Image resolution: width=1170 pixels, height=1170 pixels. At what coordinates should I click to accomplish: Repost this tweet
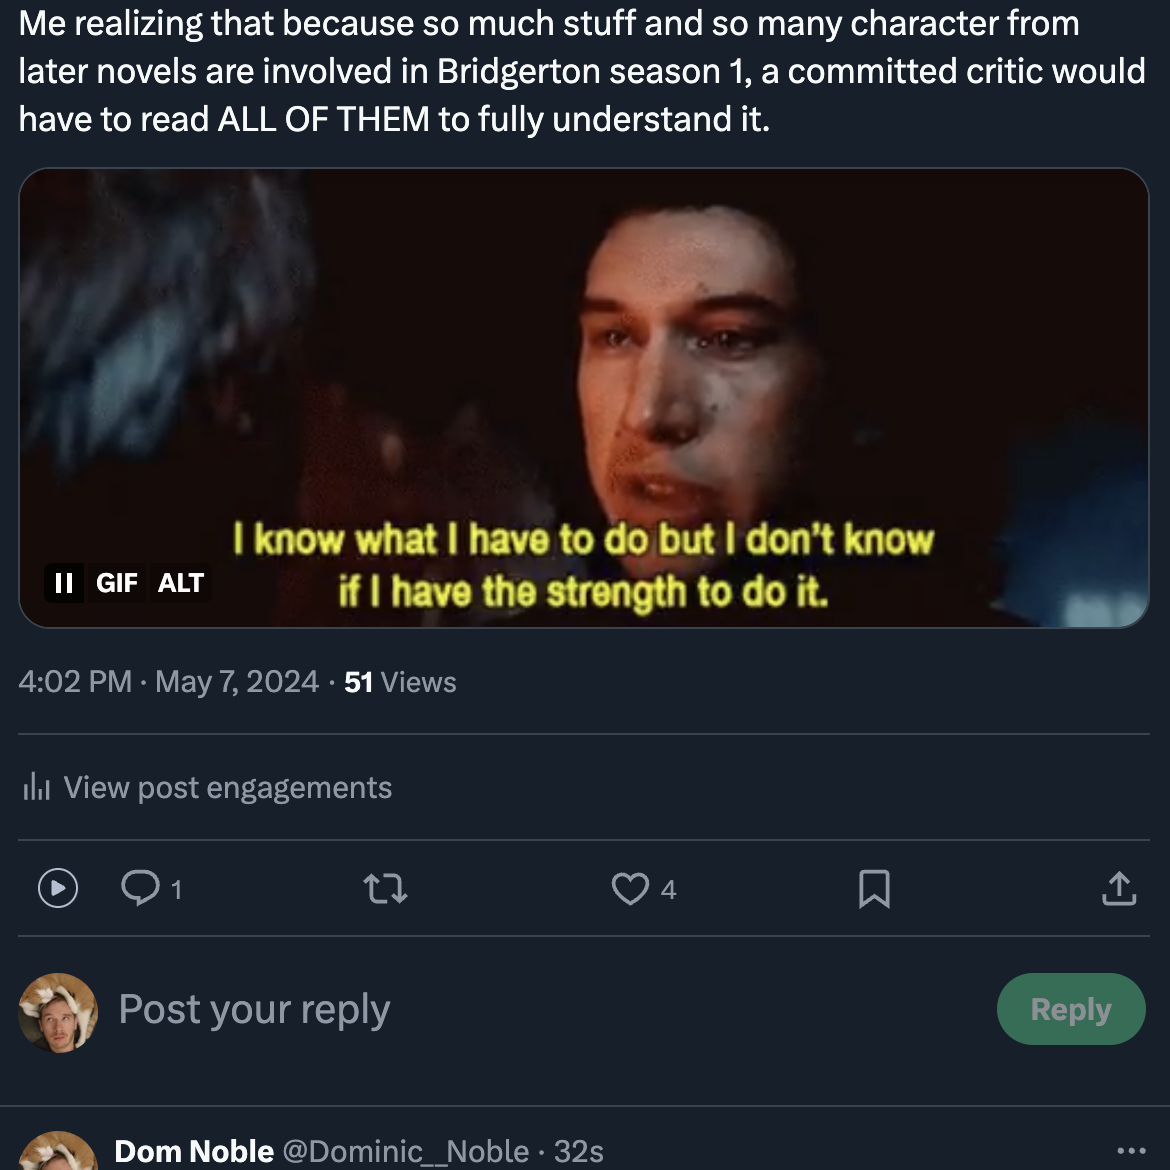(385, 888)
